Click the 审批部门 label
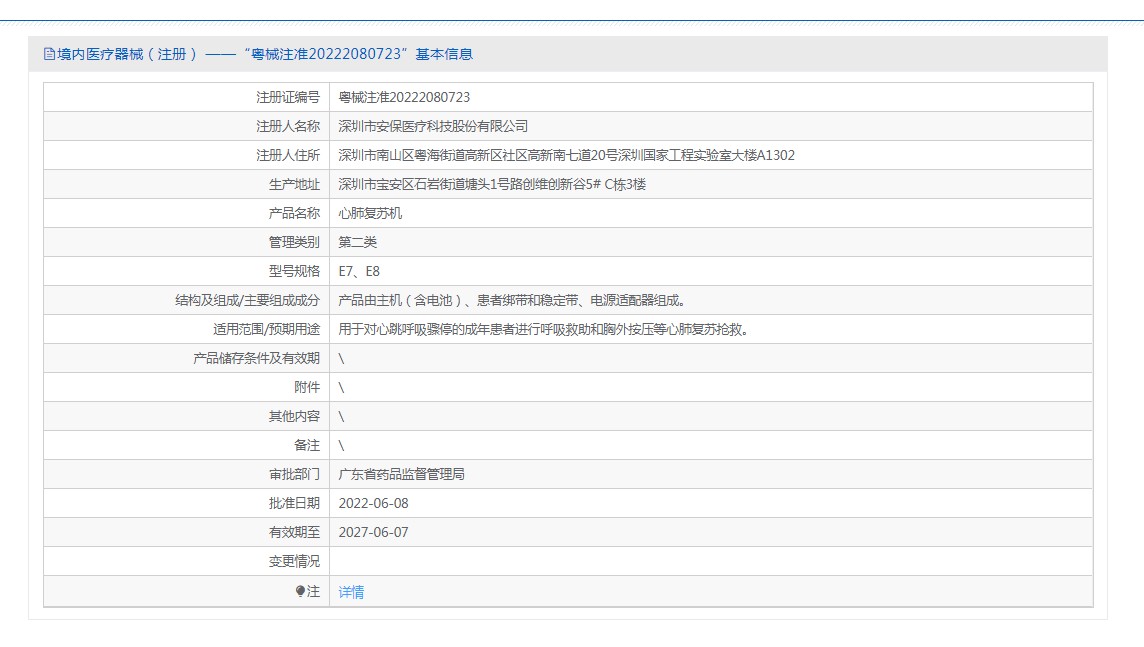1144x647 pixels. pos(294,474)
